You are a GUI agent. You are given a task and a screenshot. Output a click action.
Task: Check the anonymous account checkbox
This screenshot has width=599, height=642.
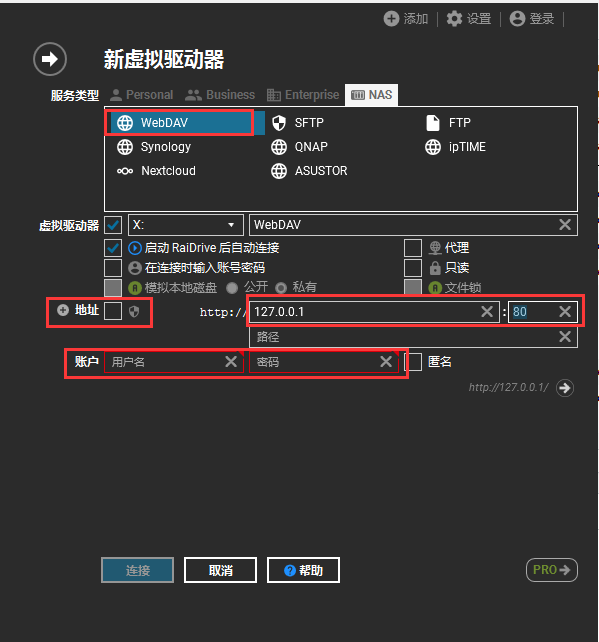pos(413,362)
